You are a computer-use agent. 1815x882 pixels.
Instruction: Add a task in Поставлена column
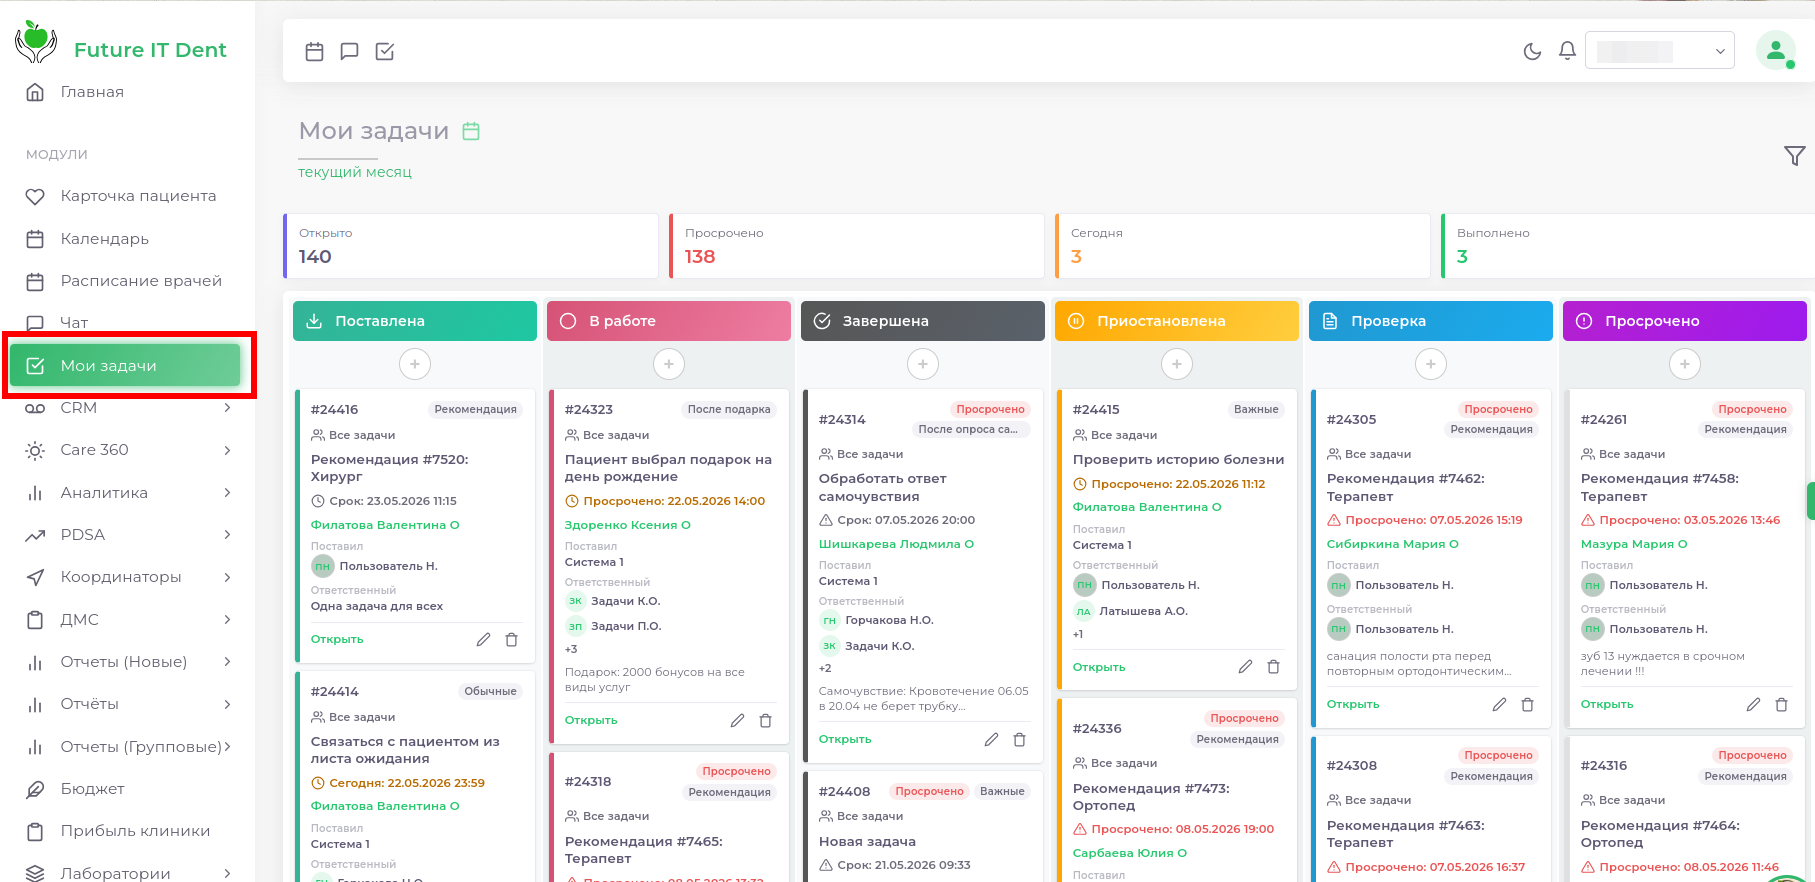[x=415, y=364]
